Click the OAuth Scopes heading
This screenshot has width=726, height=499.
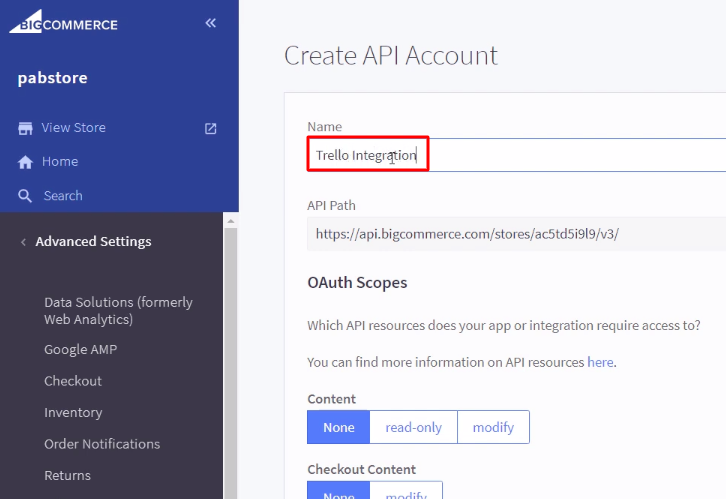357,282
